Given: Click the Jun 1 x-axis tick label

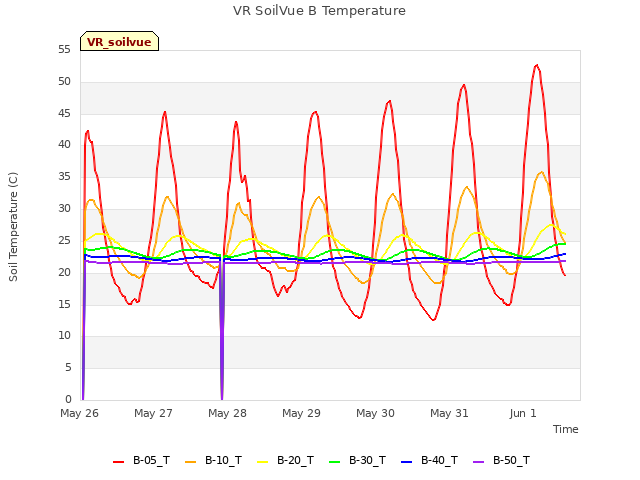Looking at the screenshot, I should 523,413.
